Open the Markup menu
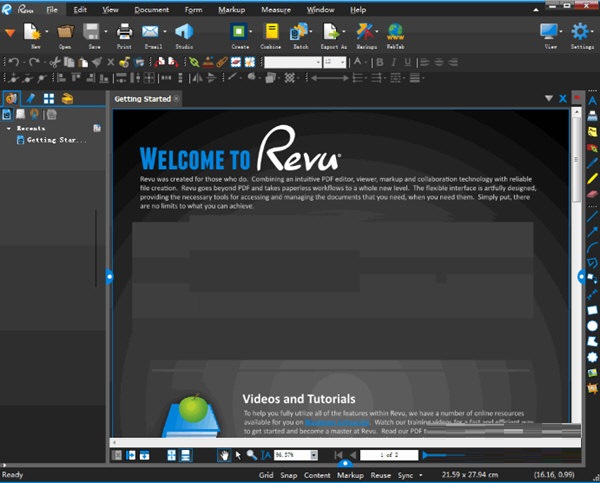This screenshot has height=483, width=600. pos(232,10)
